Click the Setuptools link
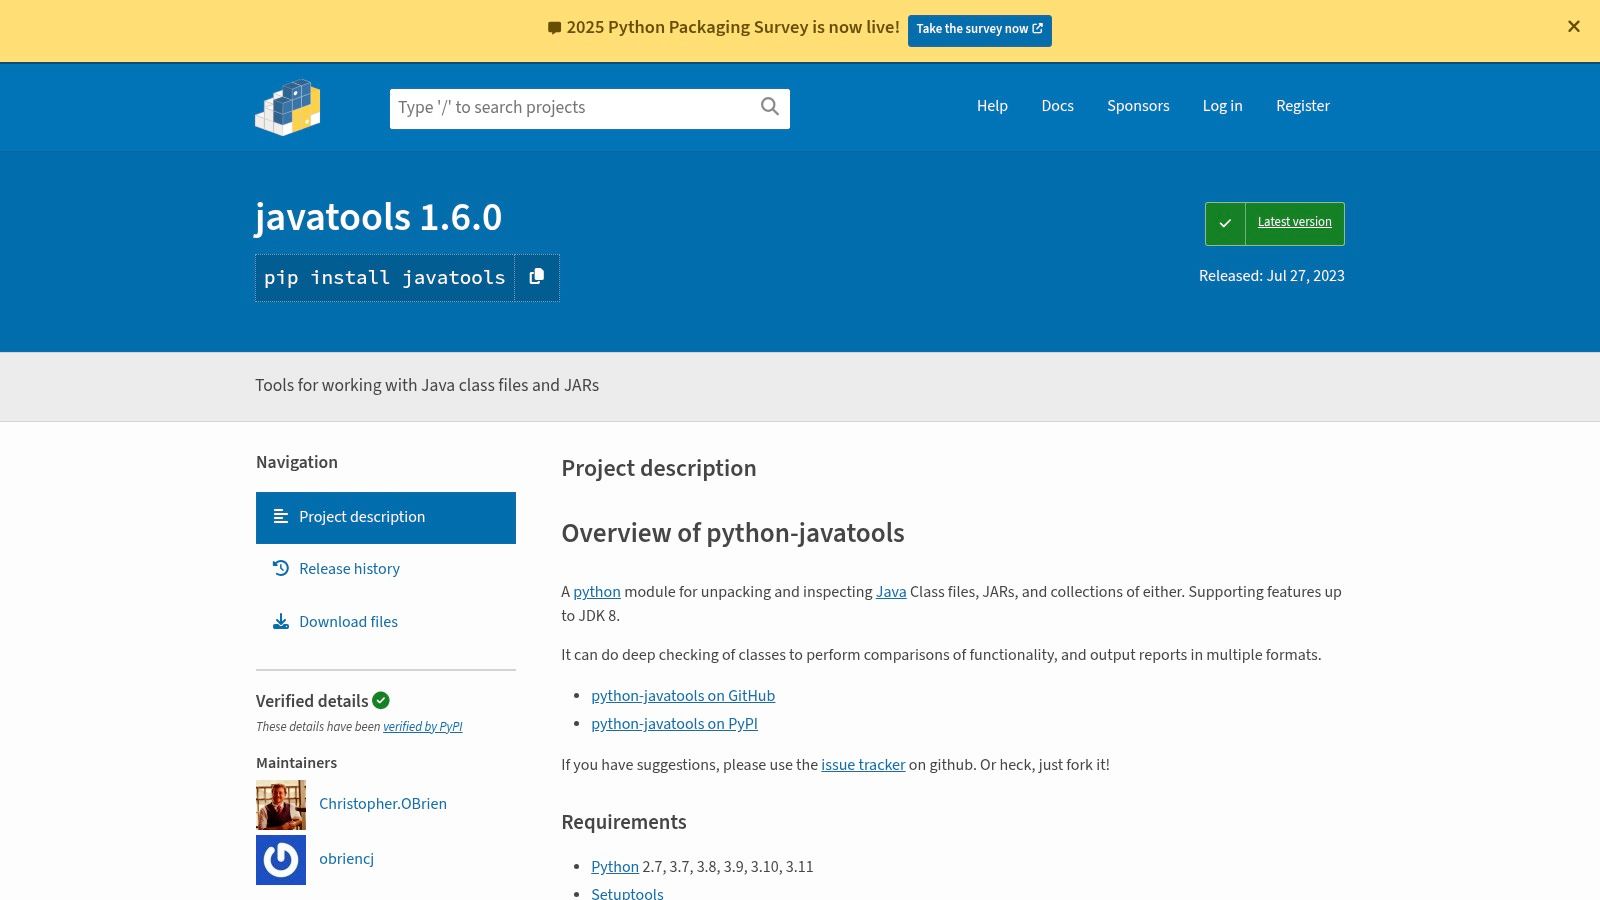Viewport: 1600px width, 900px height. point(627,893)
